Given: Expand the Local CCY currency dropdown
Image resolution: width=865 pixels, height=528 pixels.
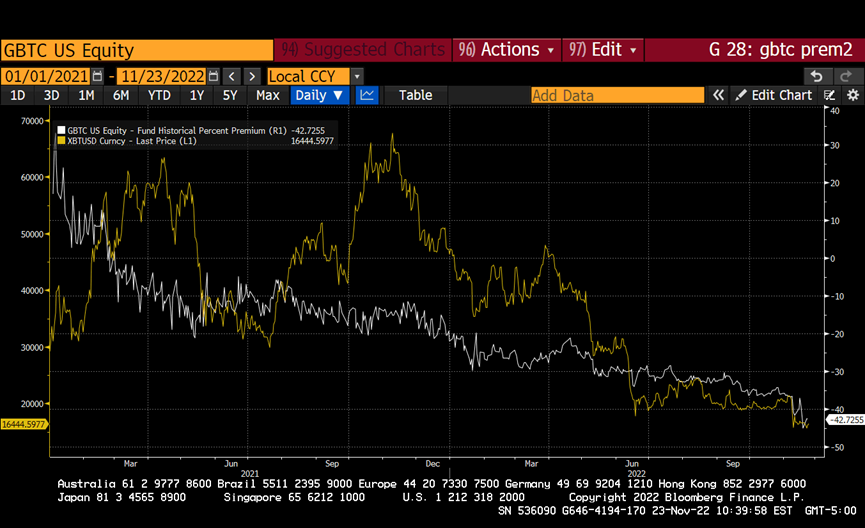Looking at the screenshot, I should click(357, 76).
